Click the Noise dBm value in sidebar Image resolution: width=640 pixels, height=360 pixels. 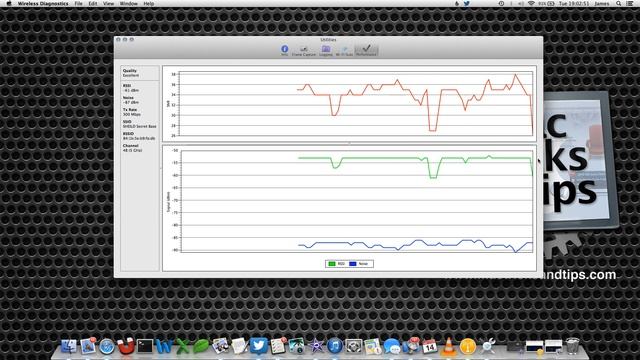point(131,102)
